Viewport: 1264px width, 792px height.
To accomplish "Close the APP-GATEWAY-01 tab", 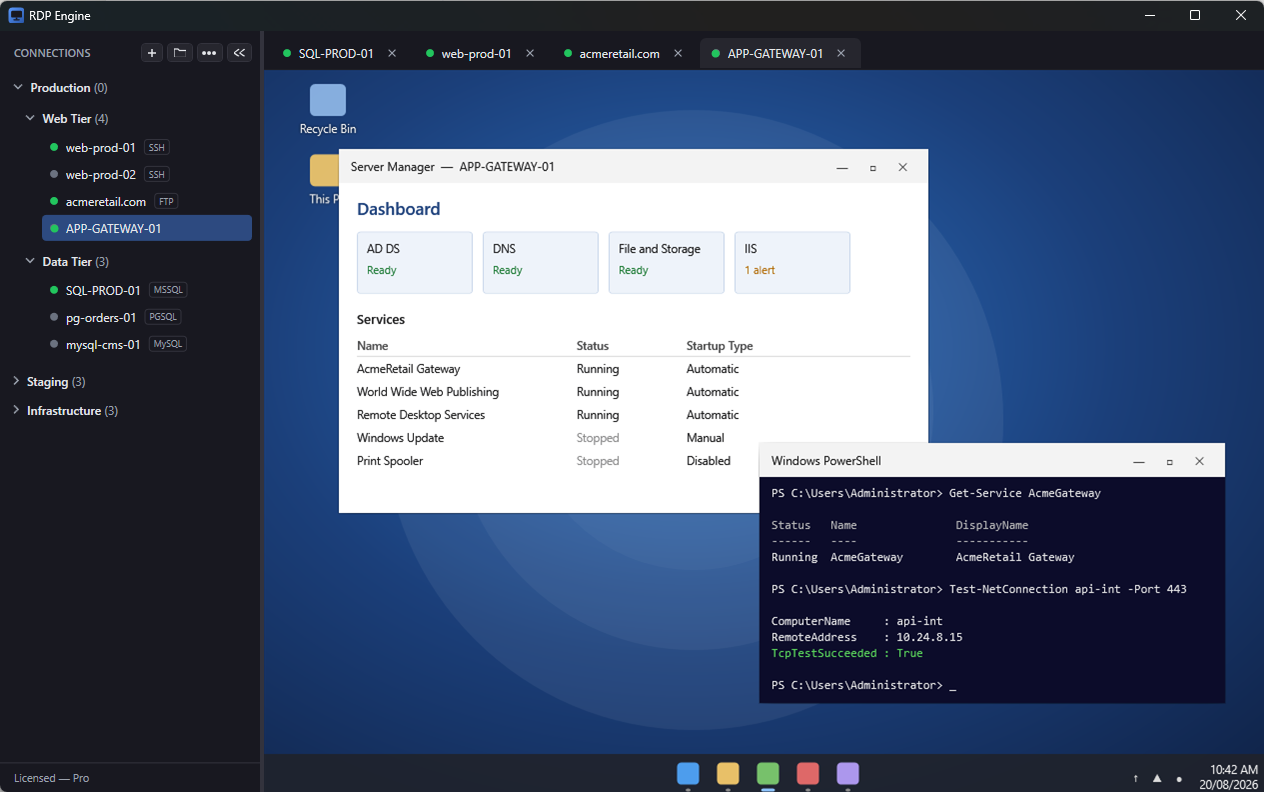I will (841, 53).
